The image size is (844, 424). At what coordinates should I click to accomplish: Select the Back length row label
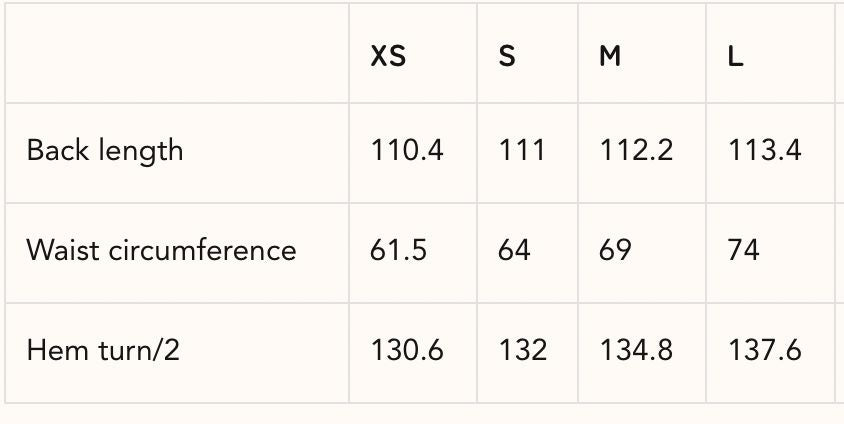[x=105, y=151]
